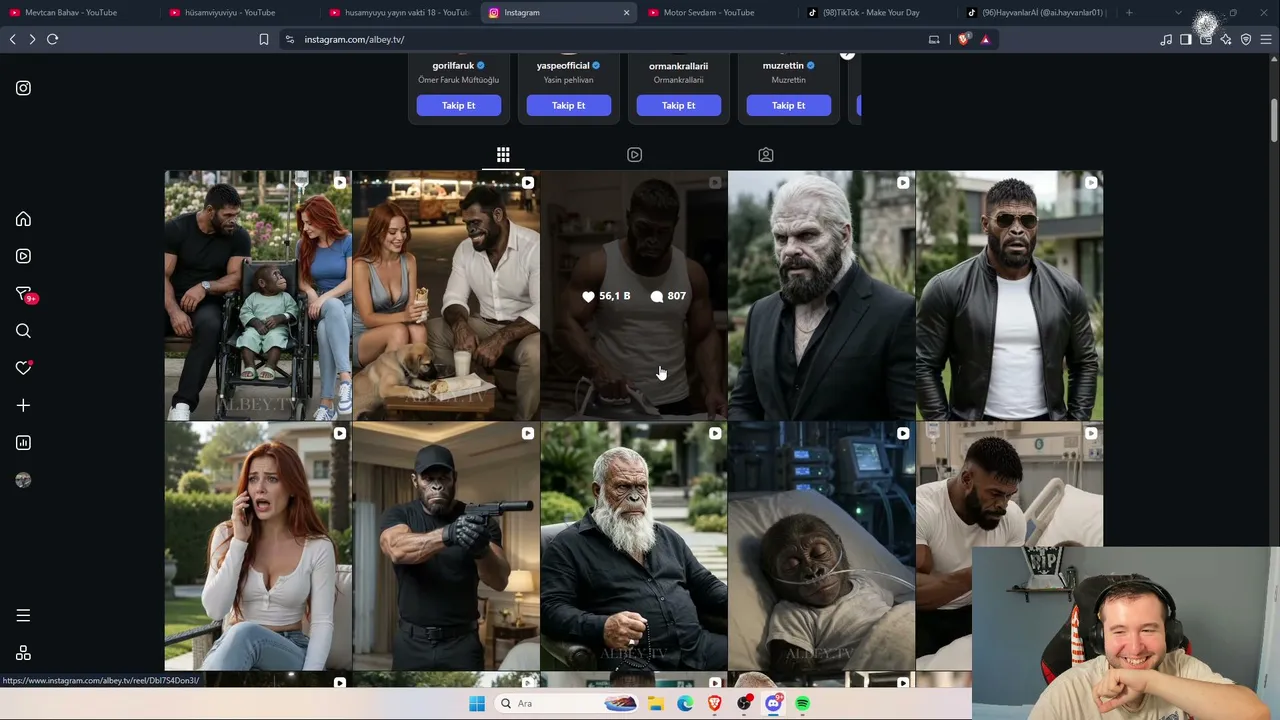The width and height of the screenshot is (1280, 720).
Task: Create a new post with plus icon
Action: pos(23,405)
